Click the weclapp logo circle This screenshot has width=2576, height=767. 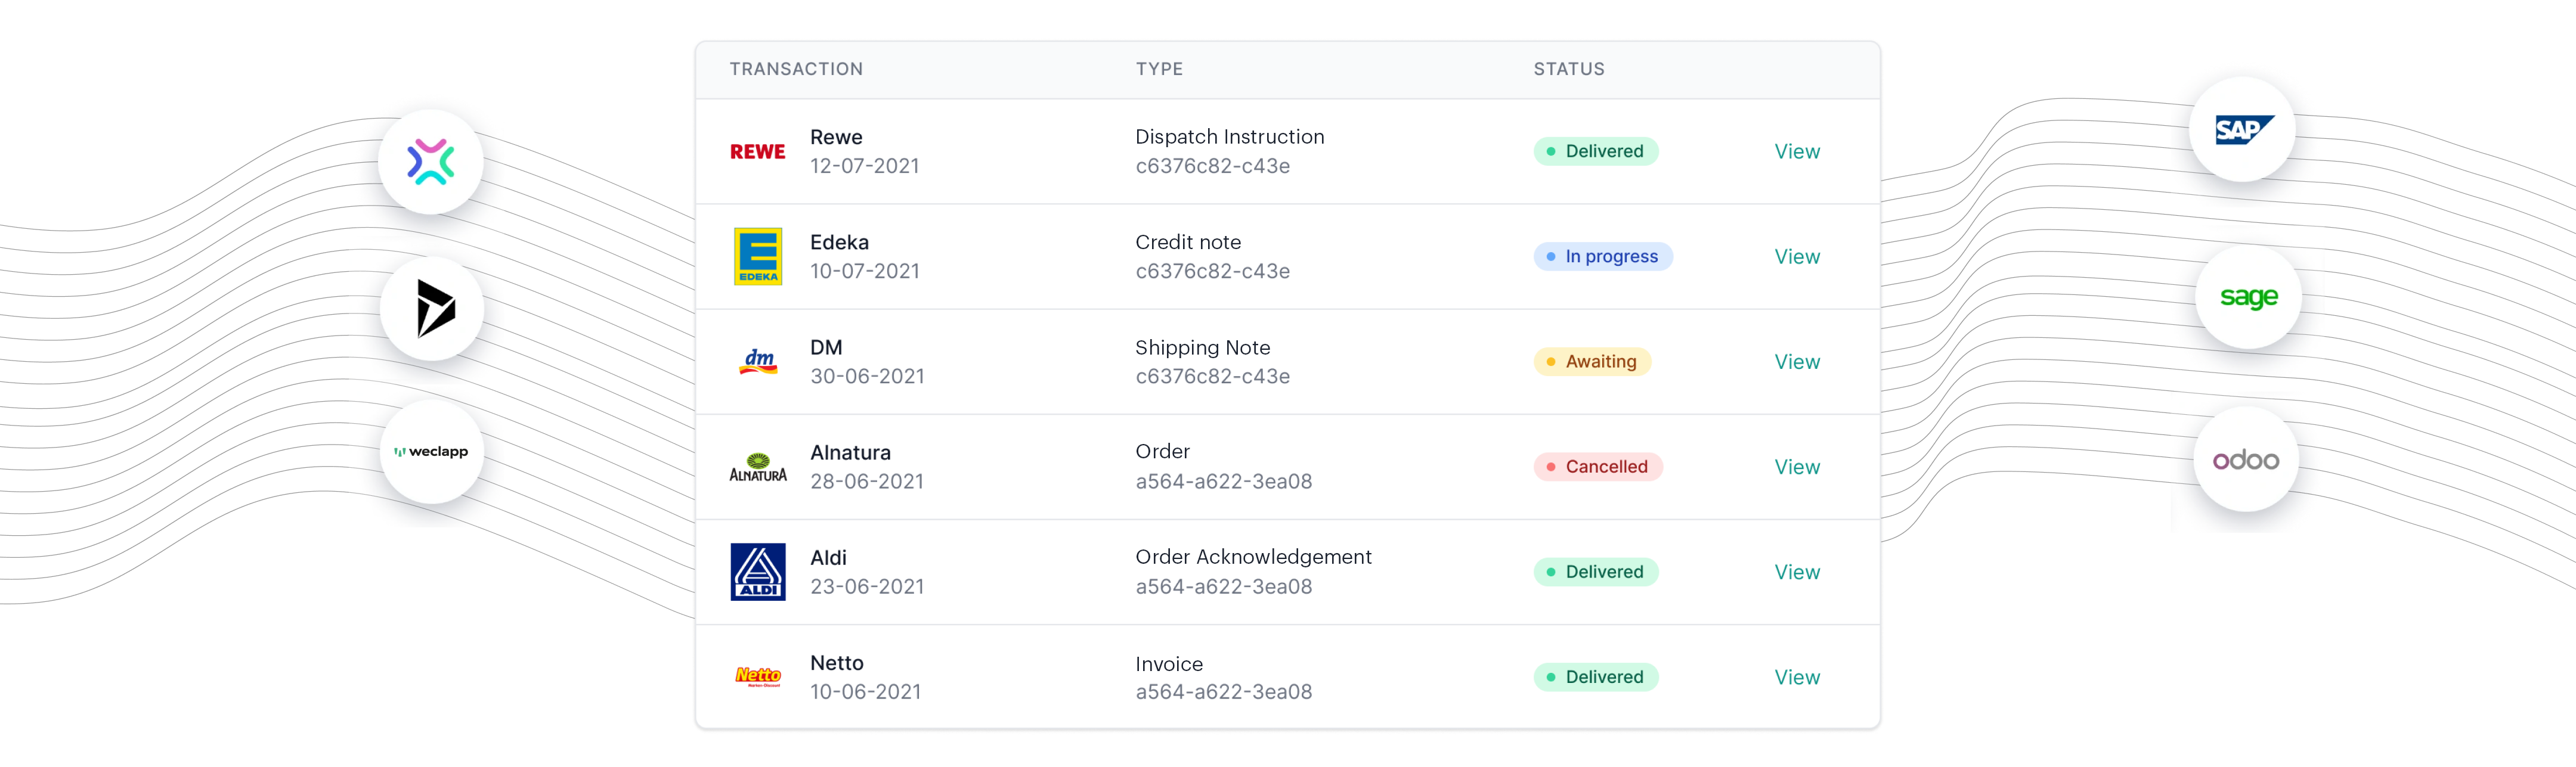[432, 452]
